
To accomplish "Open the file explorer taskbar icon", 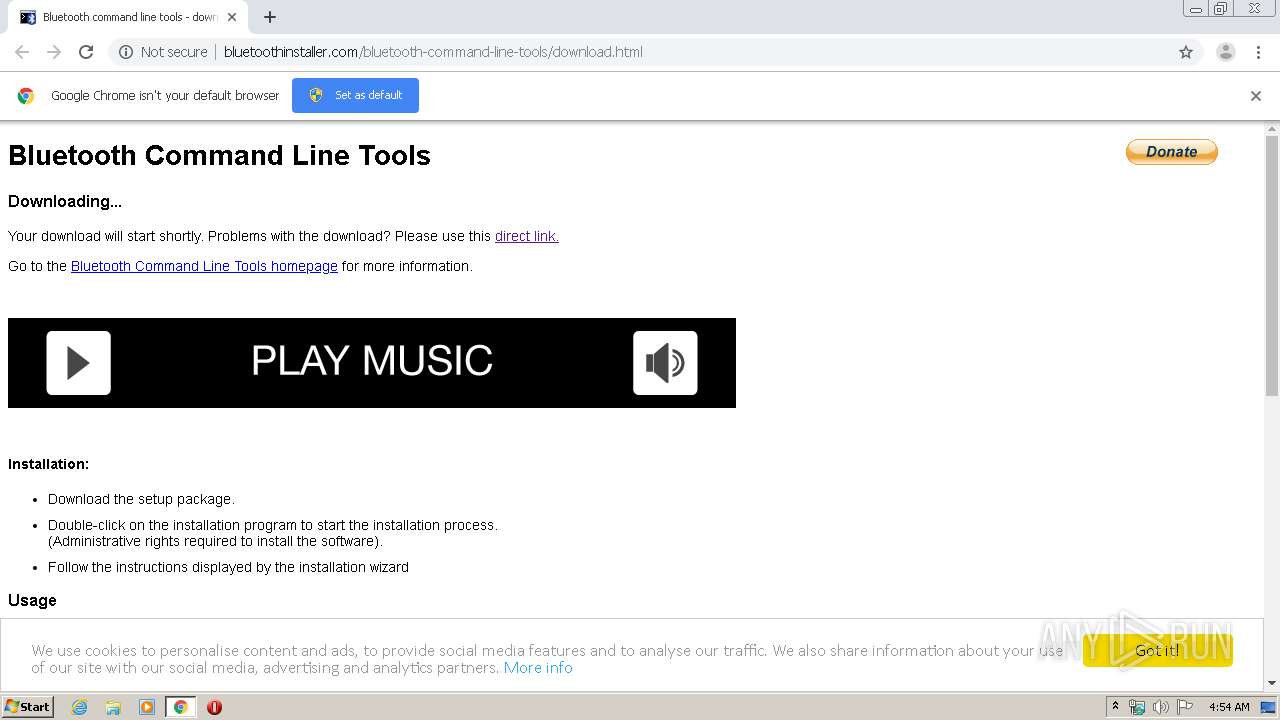I will [113, 707].
